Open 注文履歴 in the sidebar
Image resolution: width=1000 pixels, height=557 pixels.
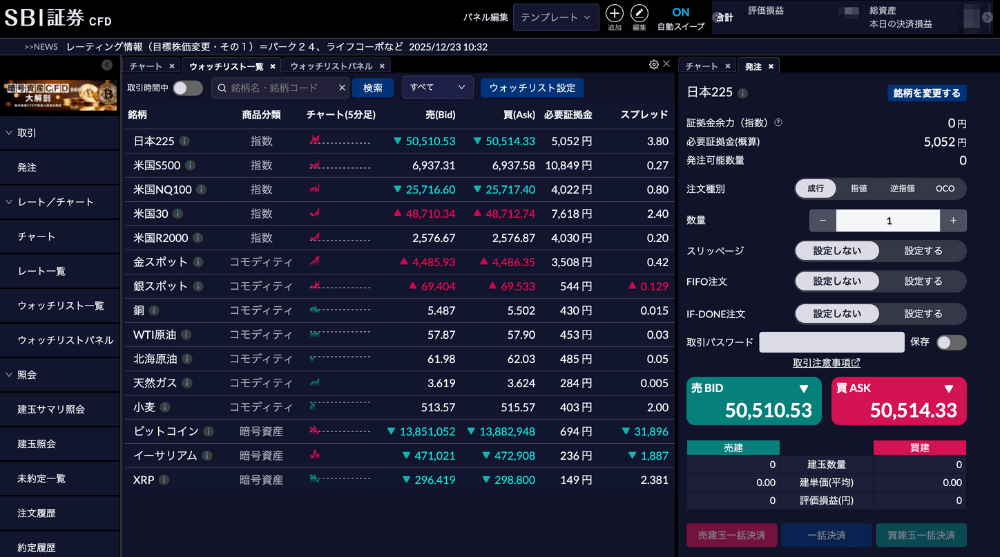click(x=59, y=513)
